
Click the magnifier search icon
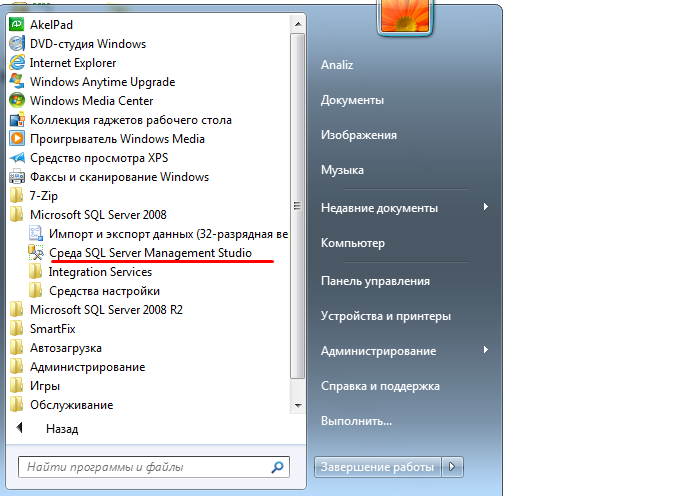tap(277, 467)
